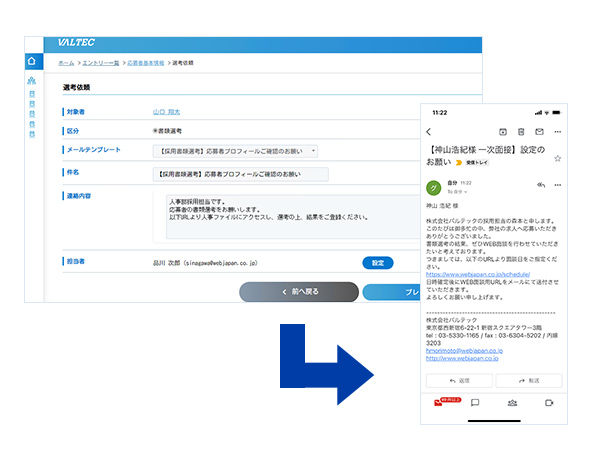Screen dimensions: 600x450
Task: Archive the email with the archive icon
Action: (503, 132)
